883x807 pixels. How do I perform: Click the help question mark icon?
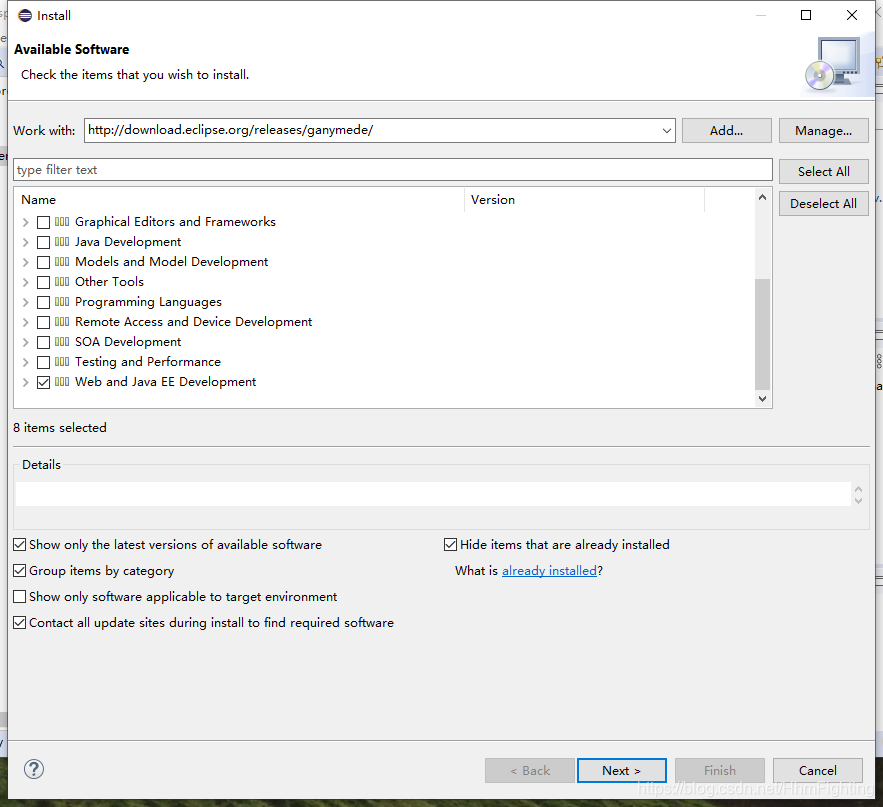34,769
